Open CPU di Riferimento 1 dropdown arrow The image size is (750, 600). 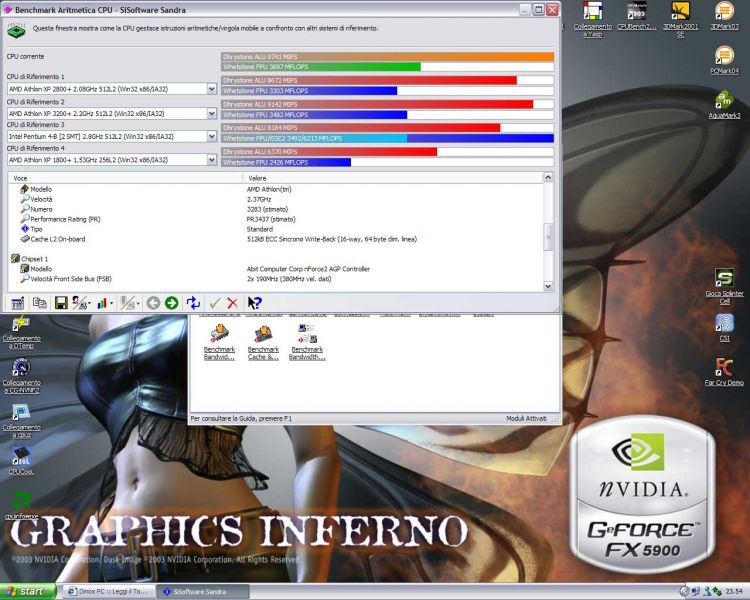click(212, 89)
